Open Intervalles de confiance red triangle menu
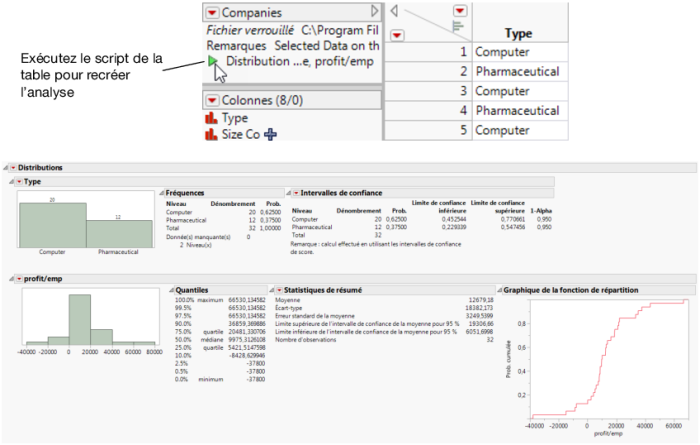 click(x=291, y=191)
